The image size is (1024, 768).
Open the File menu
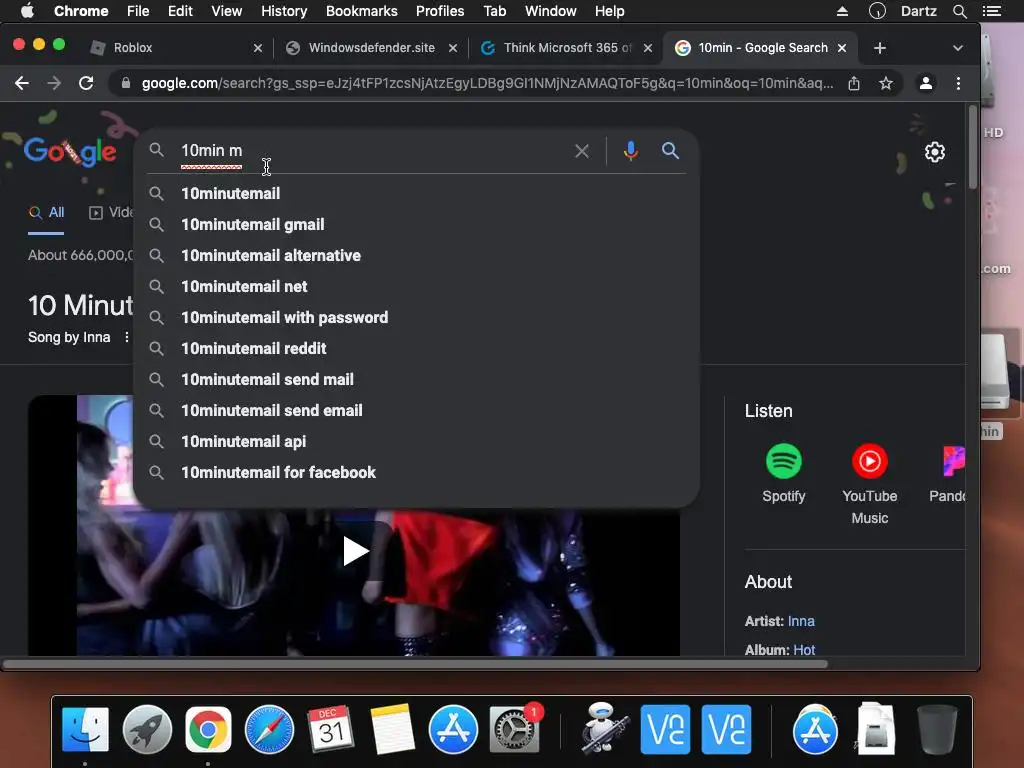(x=138, y=11)
